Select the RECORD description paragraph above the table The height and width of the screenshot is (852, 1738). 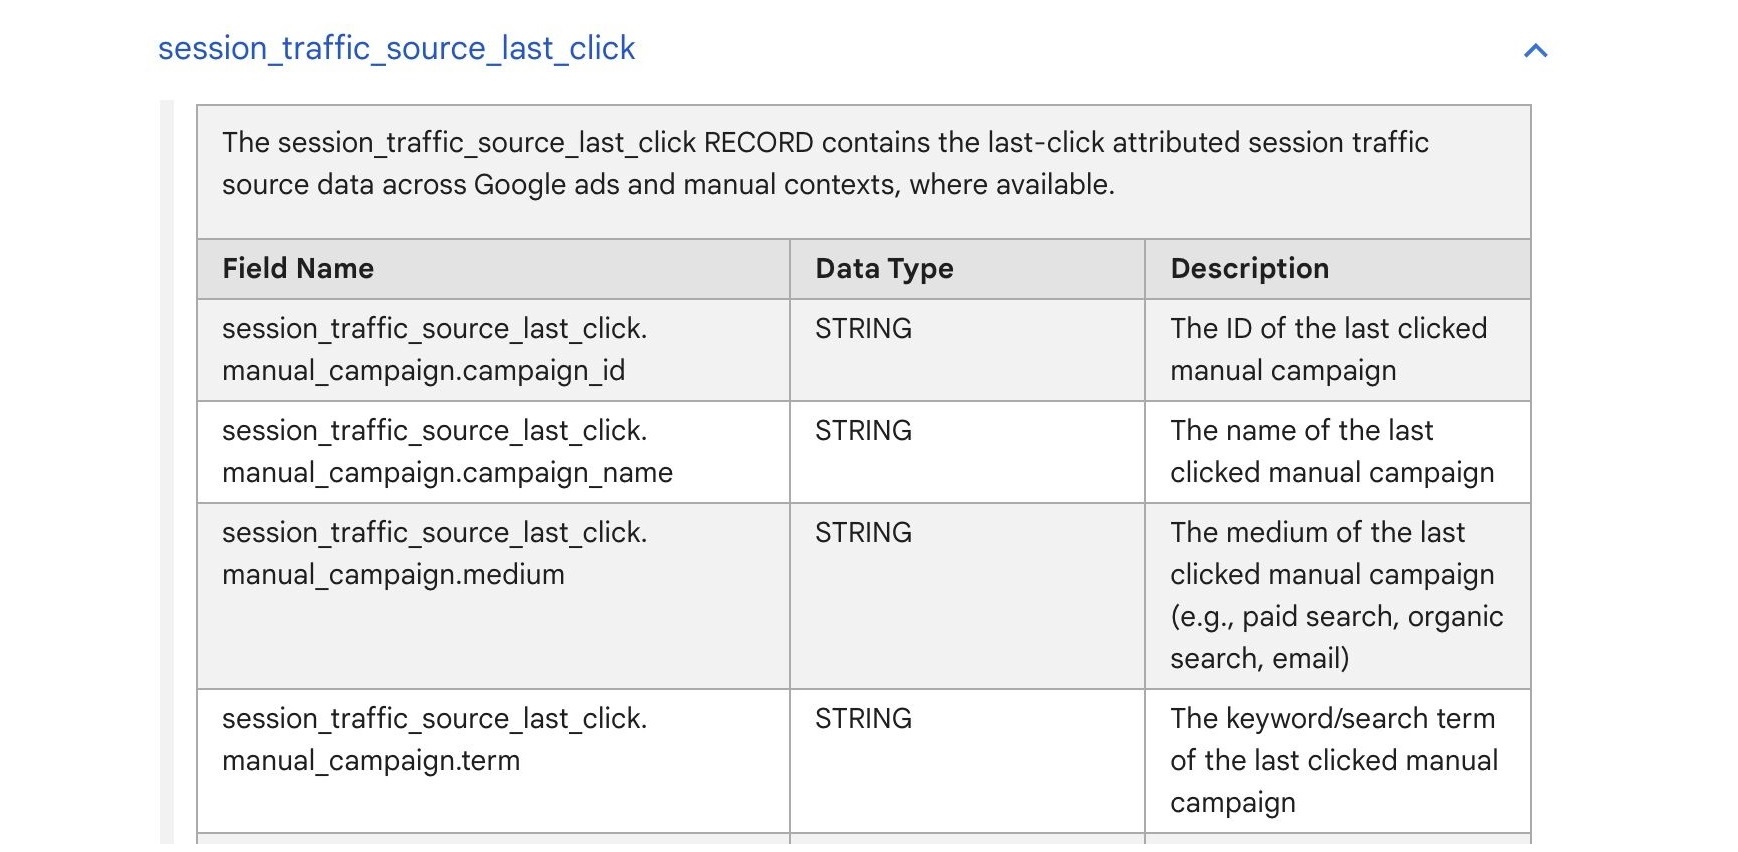pyautogui.click(x=824, y=164)
